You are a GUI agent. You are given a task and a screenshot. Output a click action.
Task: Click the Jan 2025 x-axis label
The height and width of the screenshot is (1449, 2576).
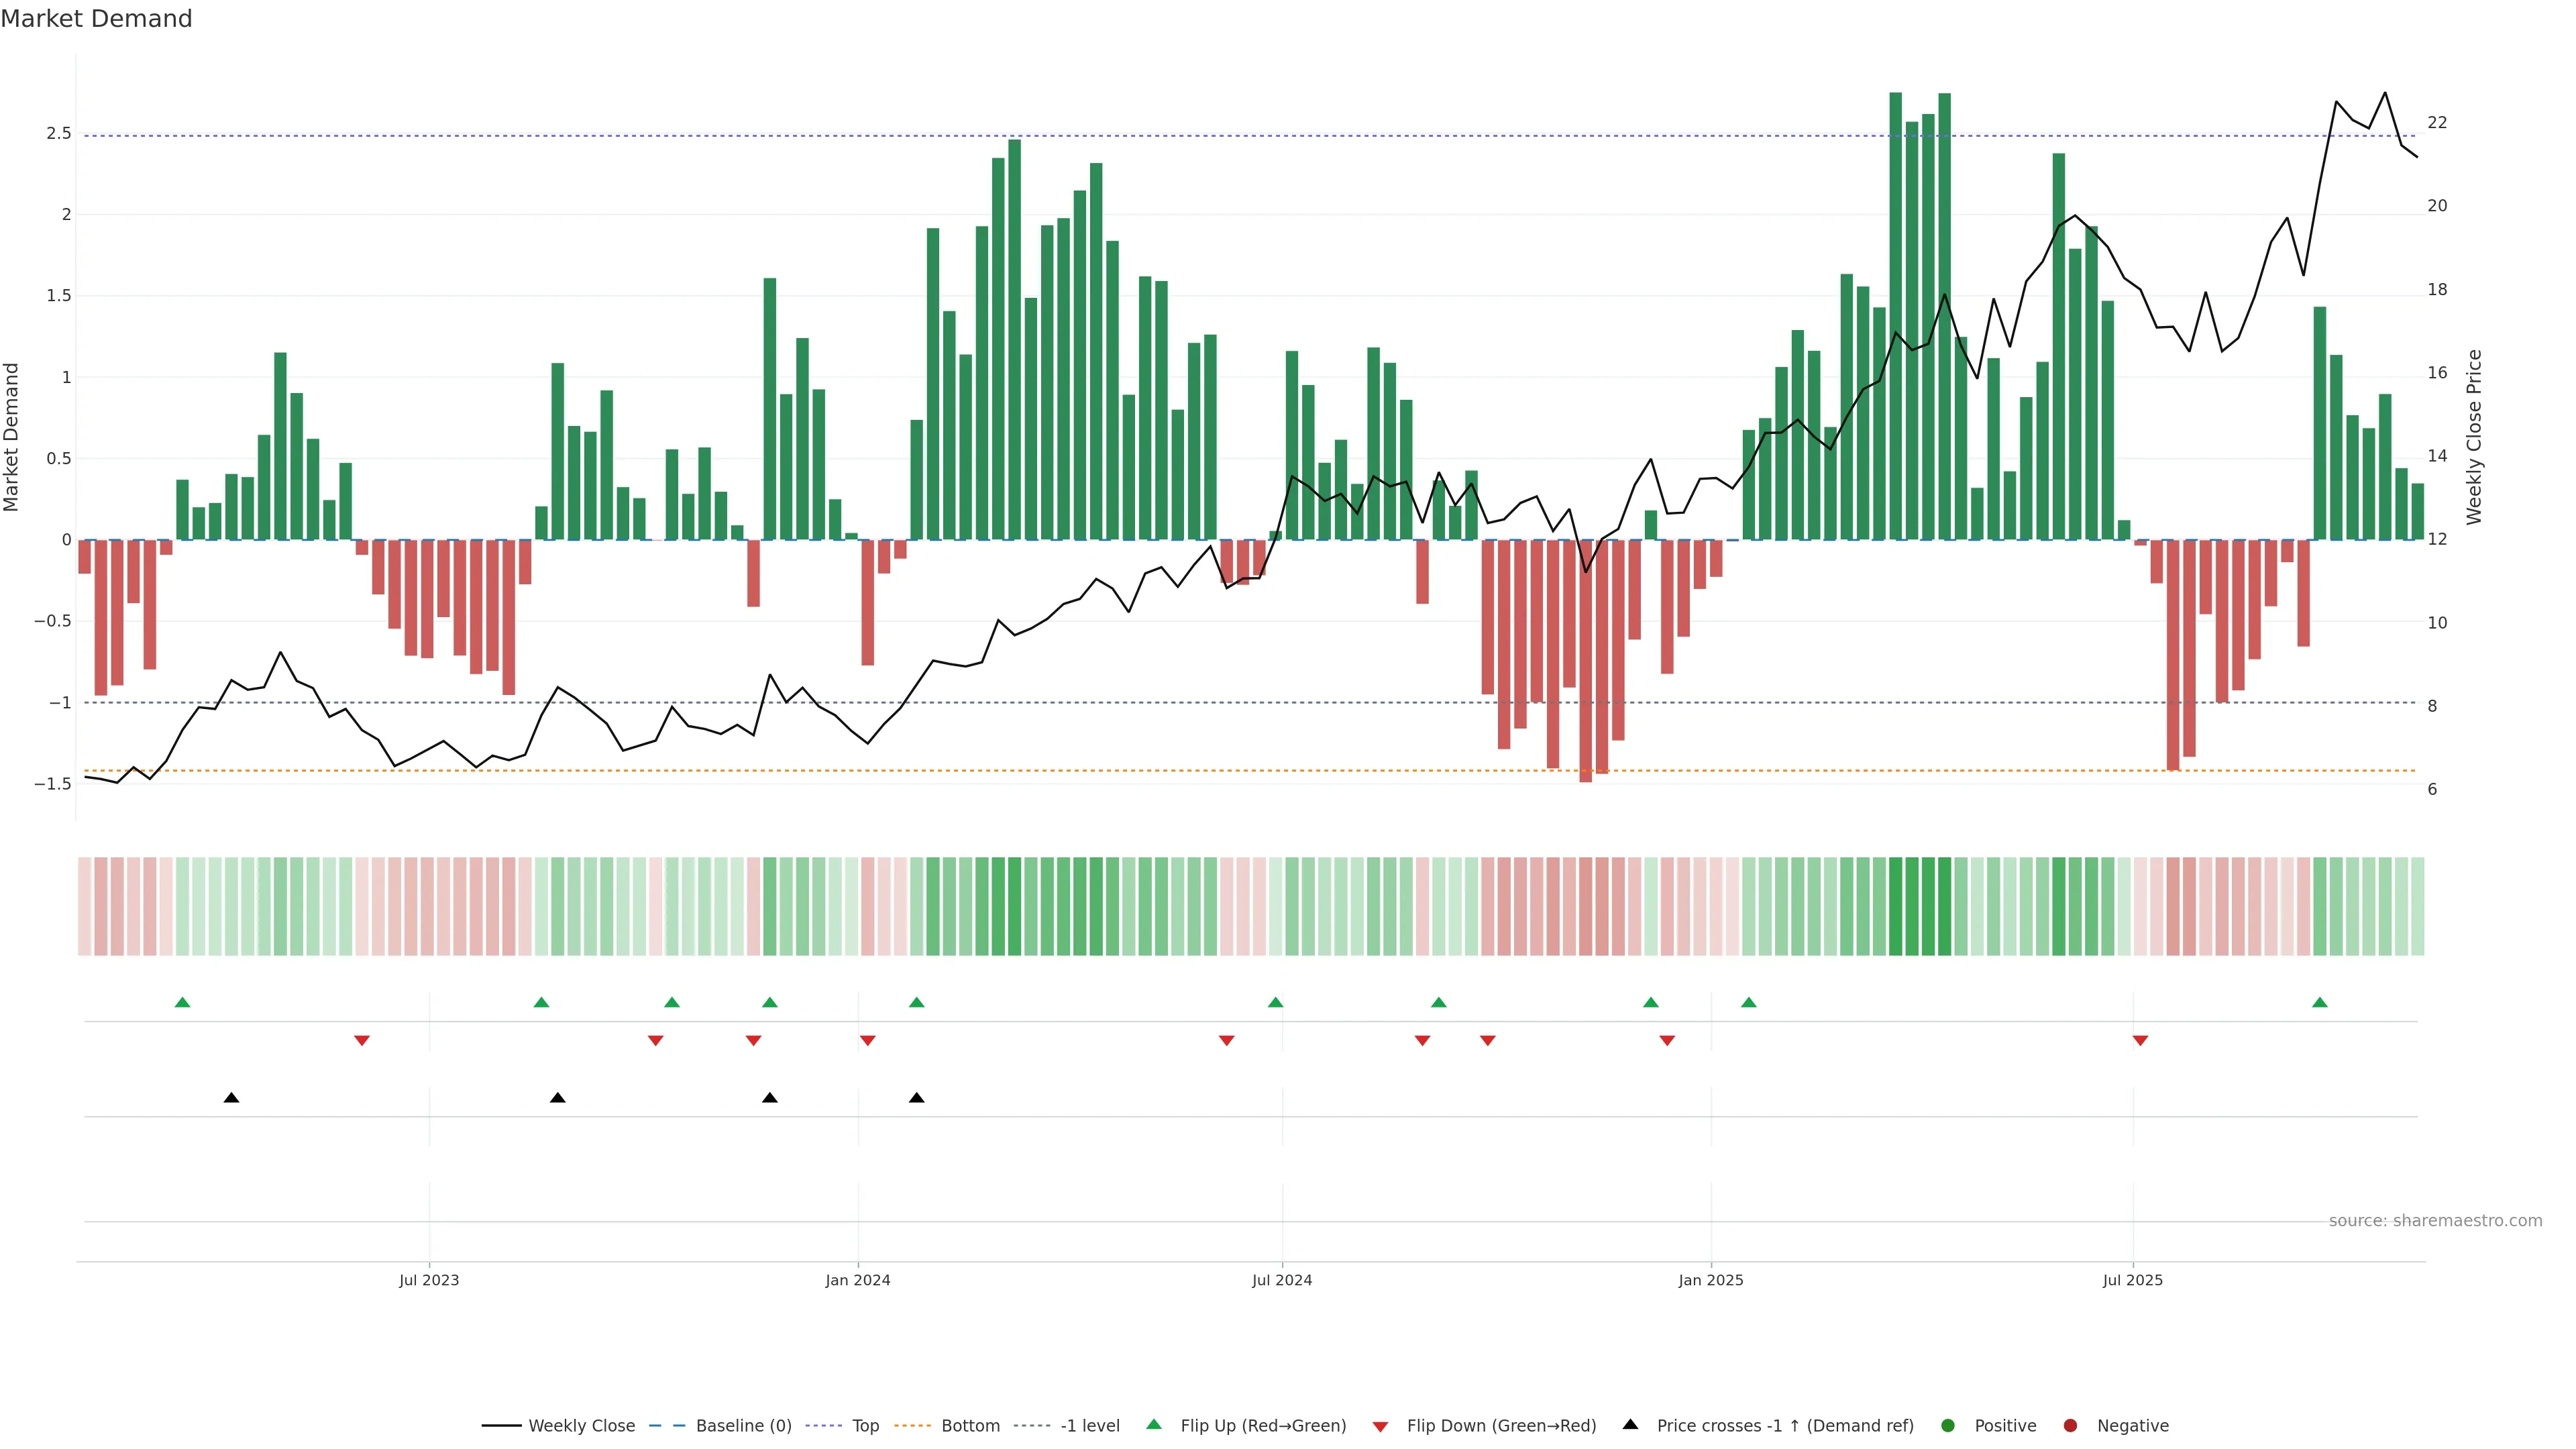(x=1711, y=1280)
